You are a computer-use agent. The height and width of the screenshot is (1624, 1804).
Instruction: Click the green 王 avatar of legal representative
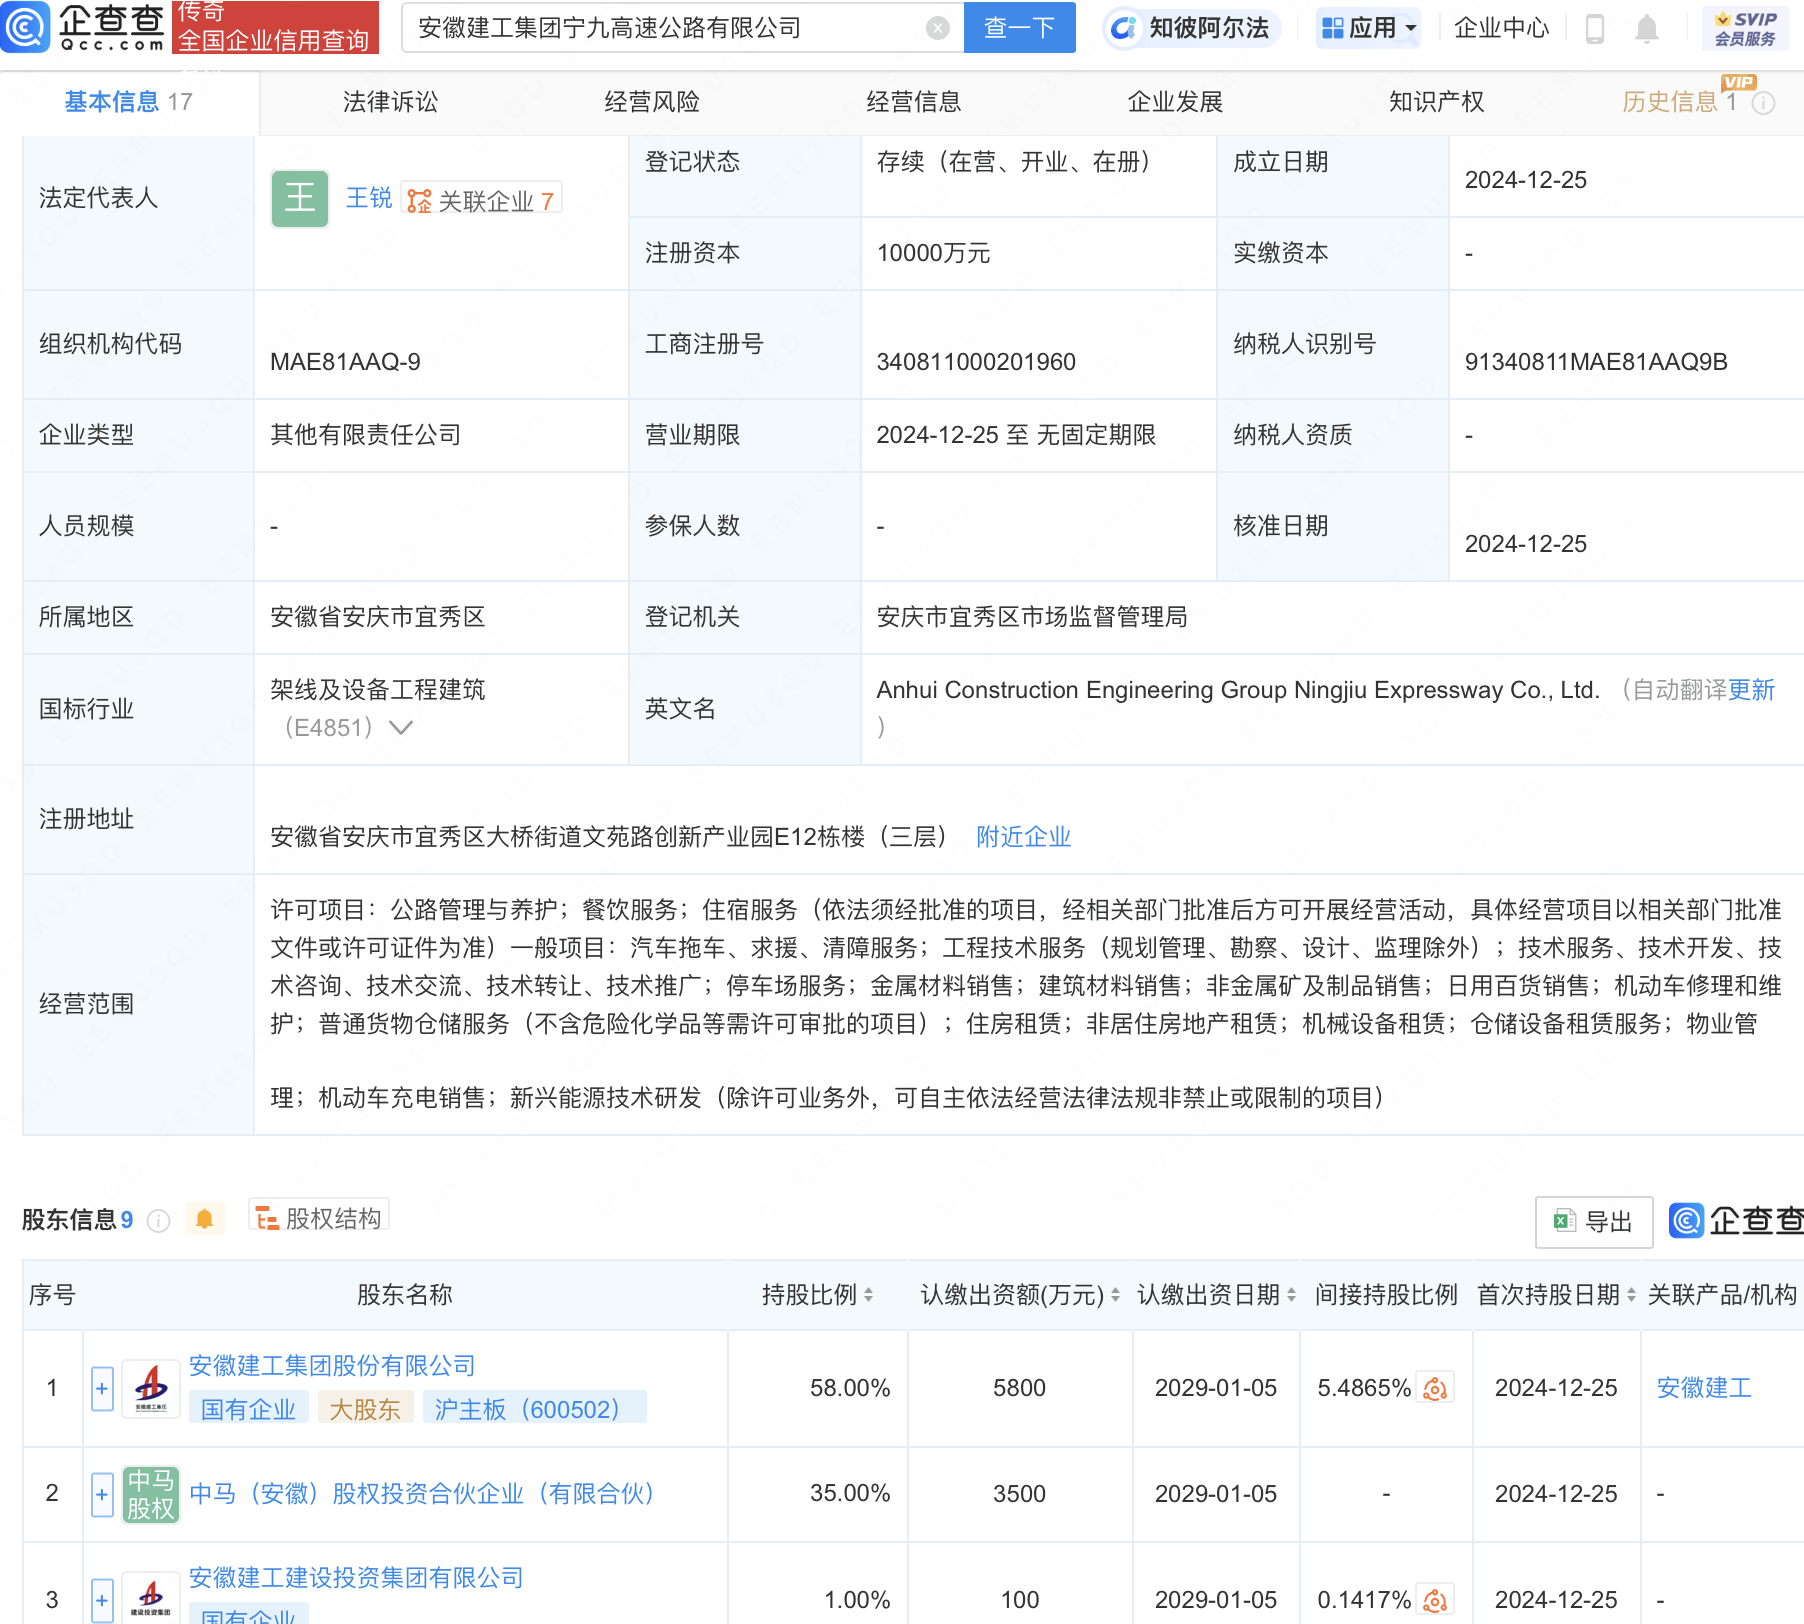point(300,198)
